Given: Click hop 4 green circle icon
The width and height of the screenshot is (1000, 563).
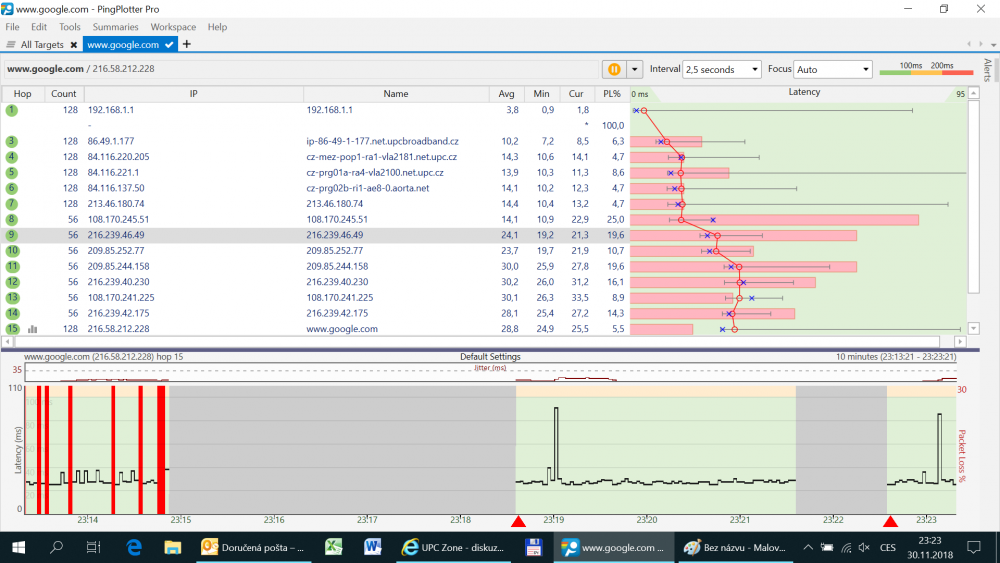Looking at the screenshot, I should (11, 157).
